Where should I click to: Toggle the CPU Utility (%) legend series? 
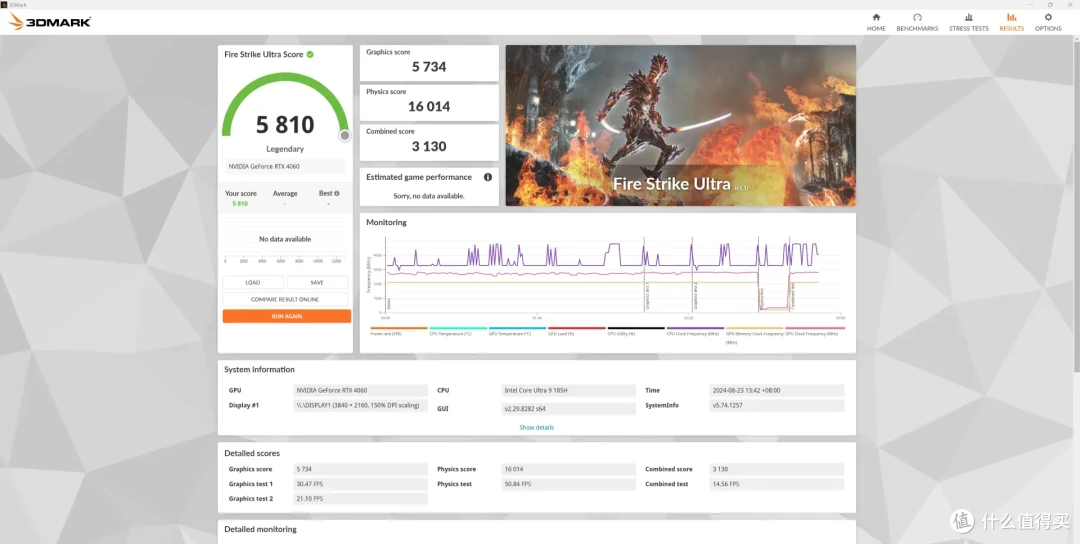pos(636,331)
